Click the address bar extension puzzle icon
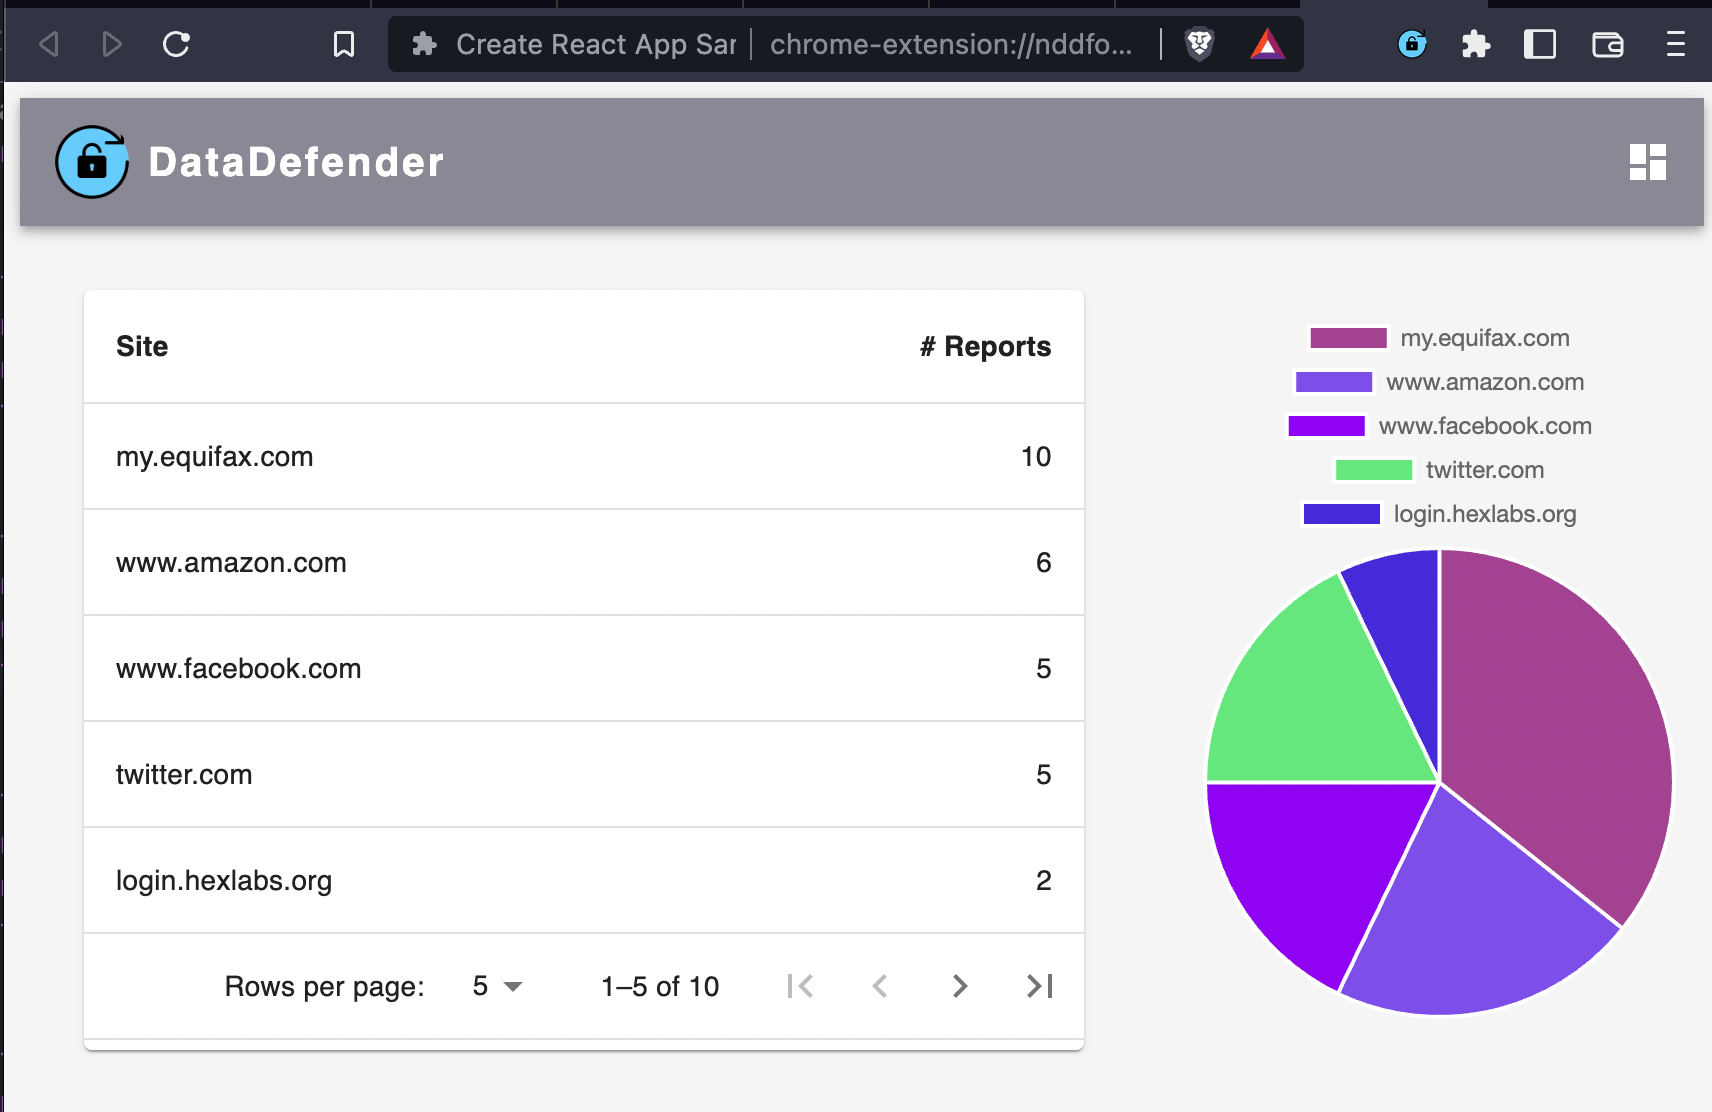 click(x=425, y=44)
